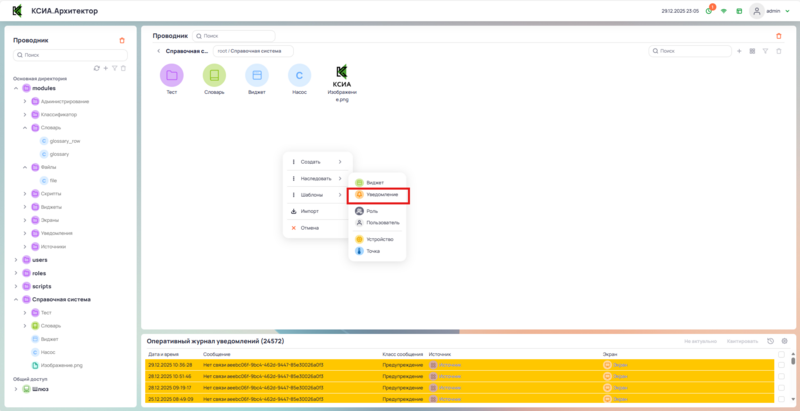Tick the checkbox on second notification row

pyautogui.click(x=781, y=376)
